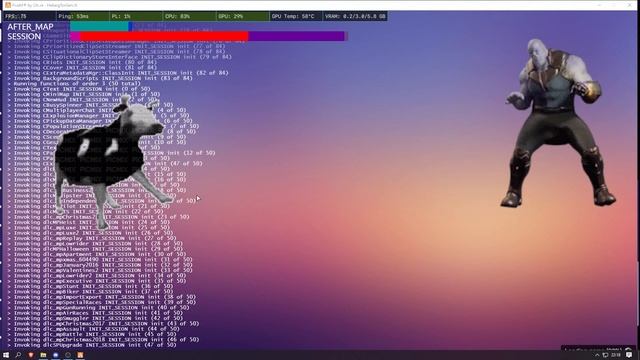
Task: Click the 'dlc_mpBiker' log line
Action: pyautogui.click(x=91, y=291)
